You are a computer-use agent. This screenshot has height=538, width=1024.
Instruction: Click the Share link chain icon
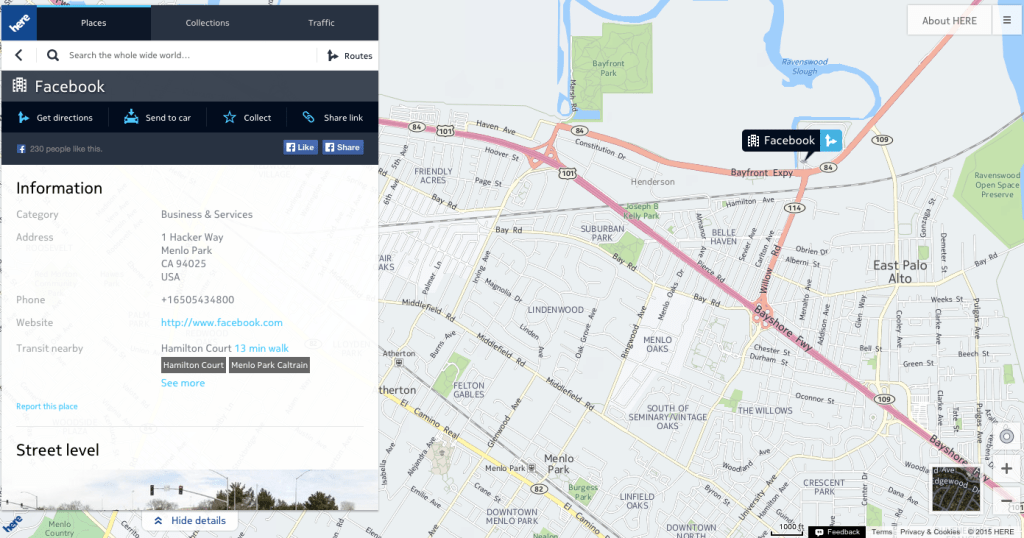click(x=308, y=117)
